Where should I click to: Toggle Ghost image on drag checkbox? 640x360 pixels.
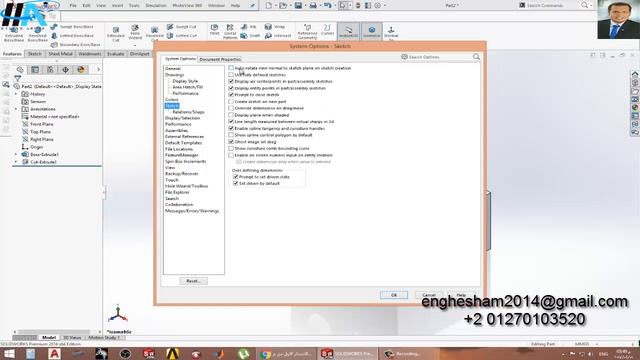click(x=231, y=142)
